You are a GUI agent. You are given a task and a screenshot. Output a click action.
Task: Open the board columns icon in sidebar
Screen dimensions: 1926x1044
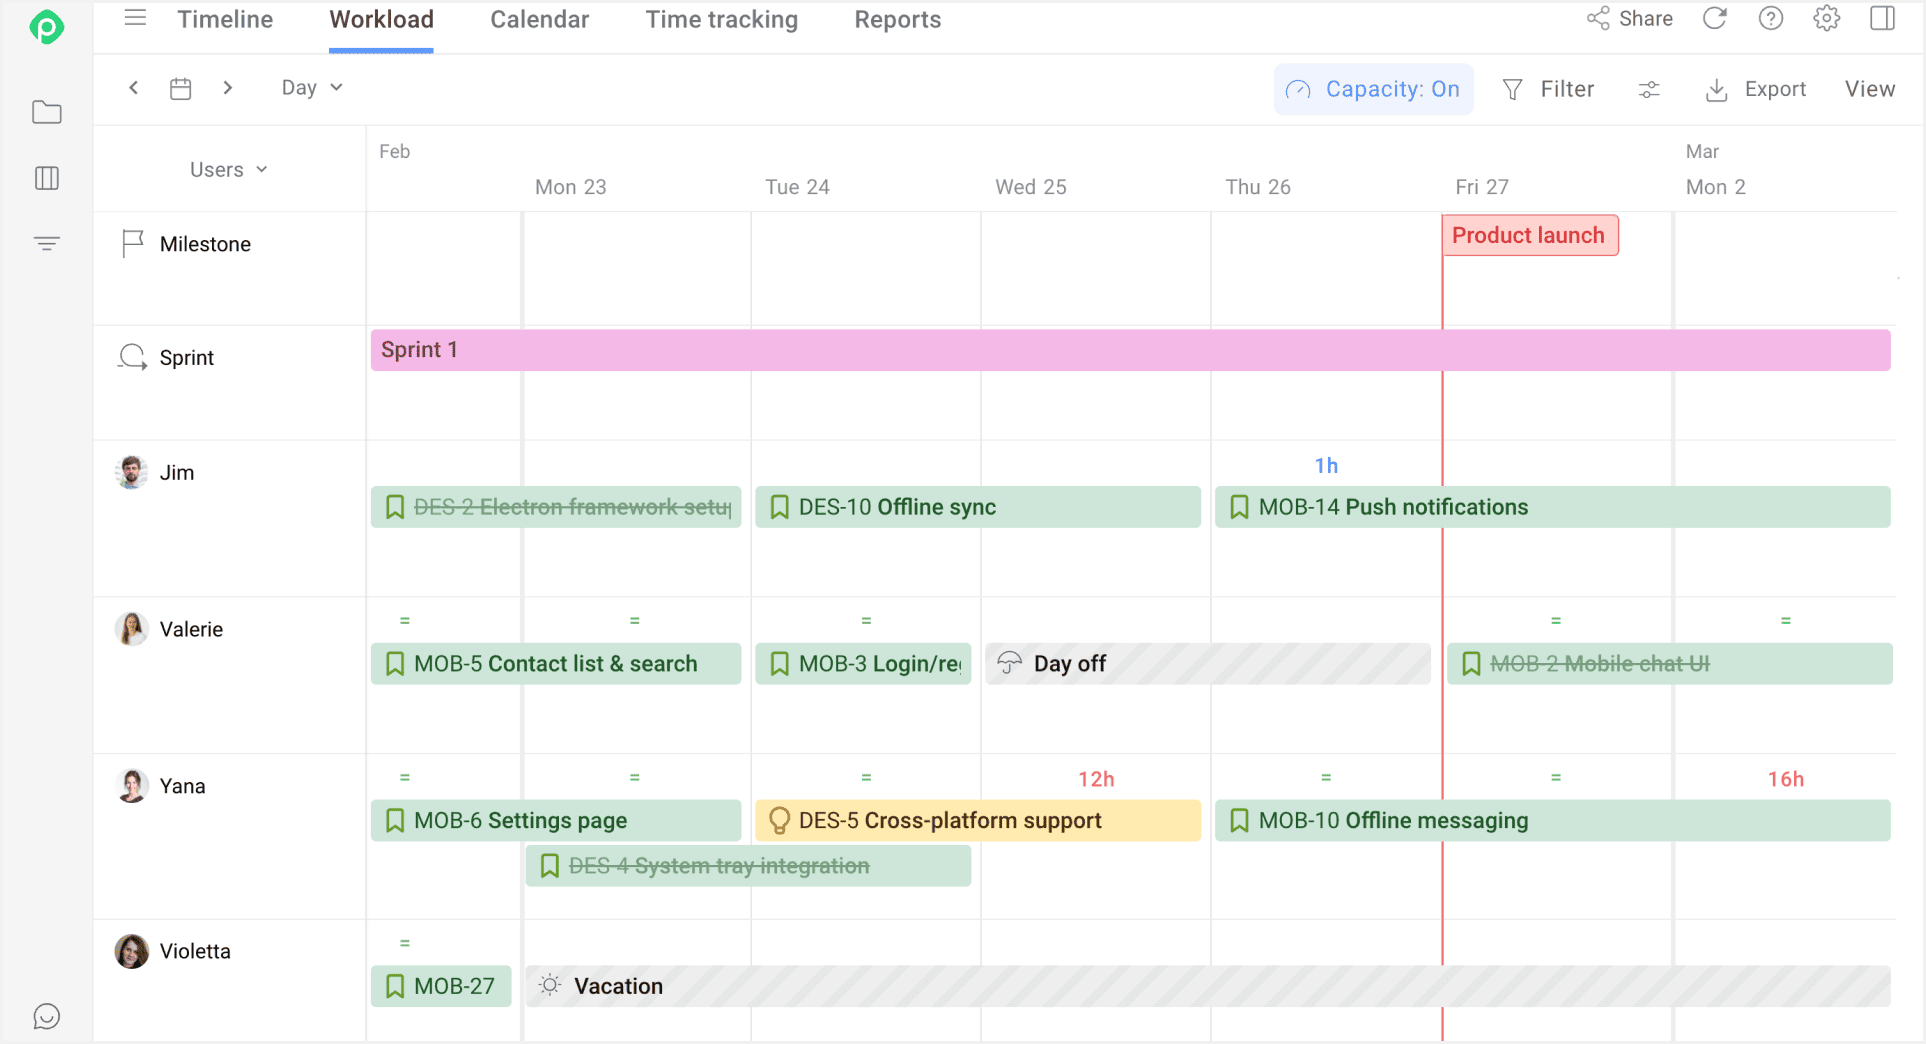point(47,178)
